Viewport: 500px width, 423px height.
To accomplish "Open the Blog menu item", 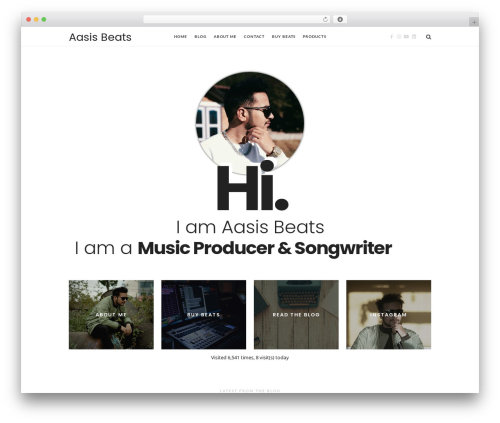I will pyautogui.click(x=200, y=37).
